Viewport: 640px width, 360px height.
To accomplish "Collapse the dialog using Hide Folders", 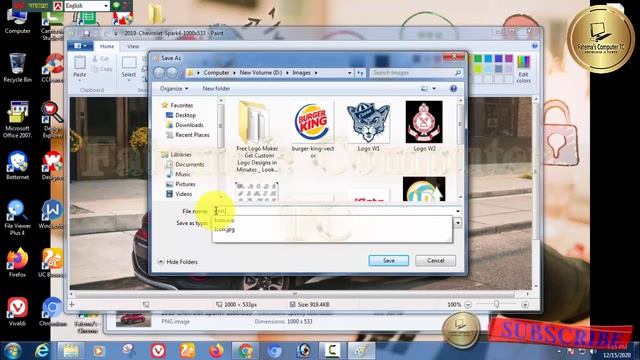I will tap(178, 262).
